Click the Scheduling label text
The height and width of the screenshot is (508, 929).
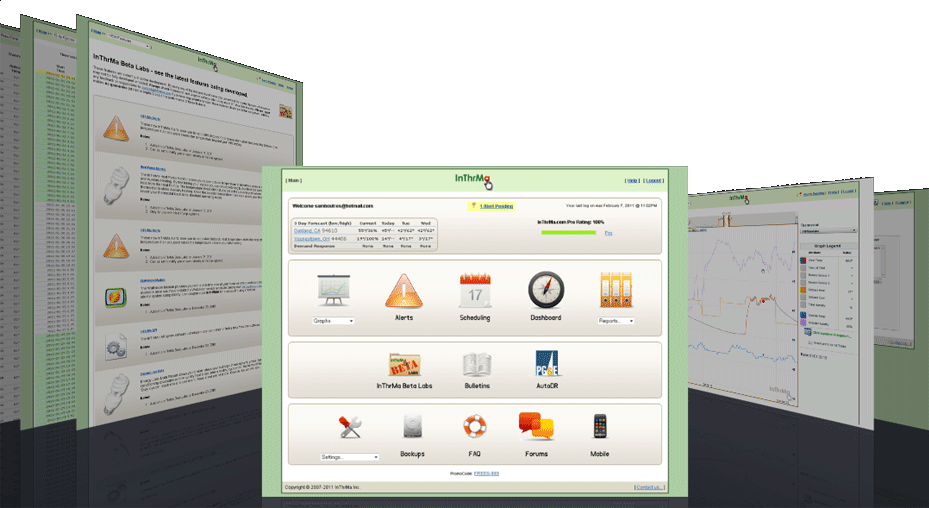475,318
